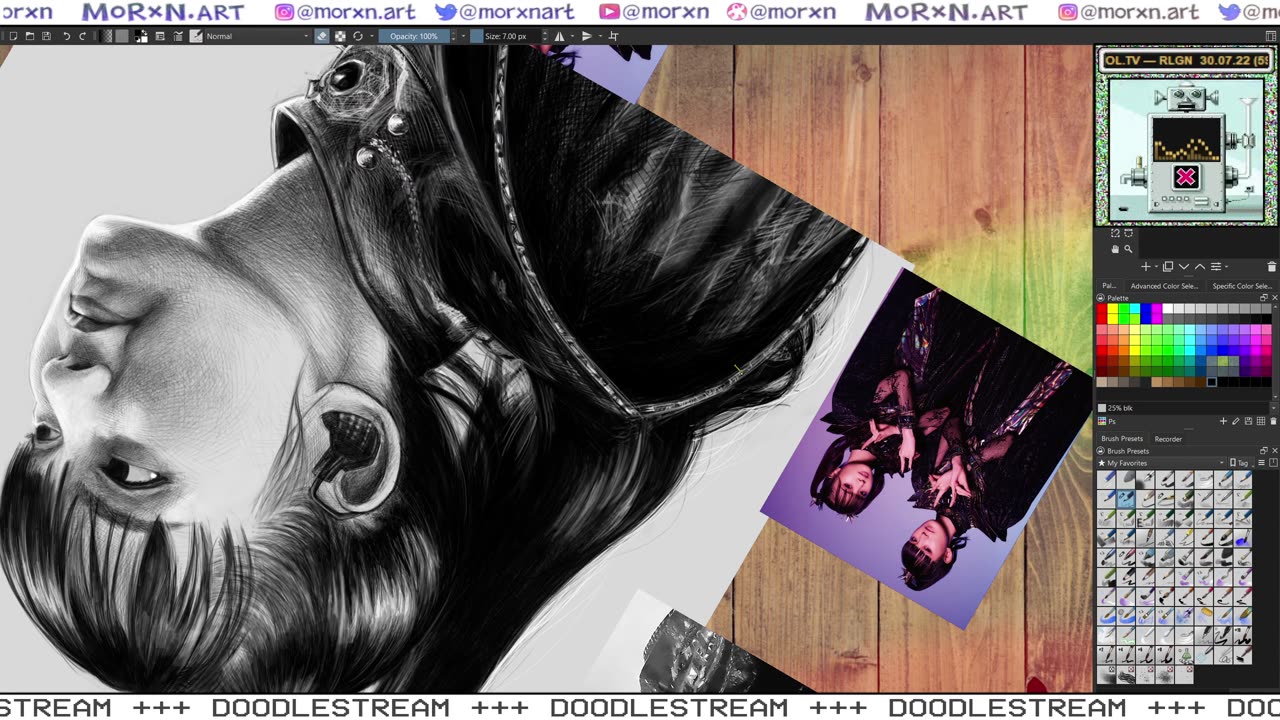Add a new color to the palette

1223,422
